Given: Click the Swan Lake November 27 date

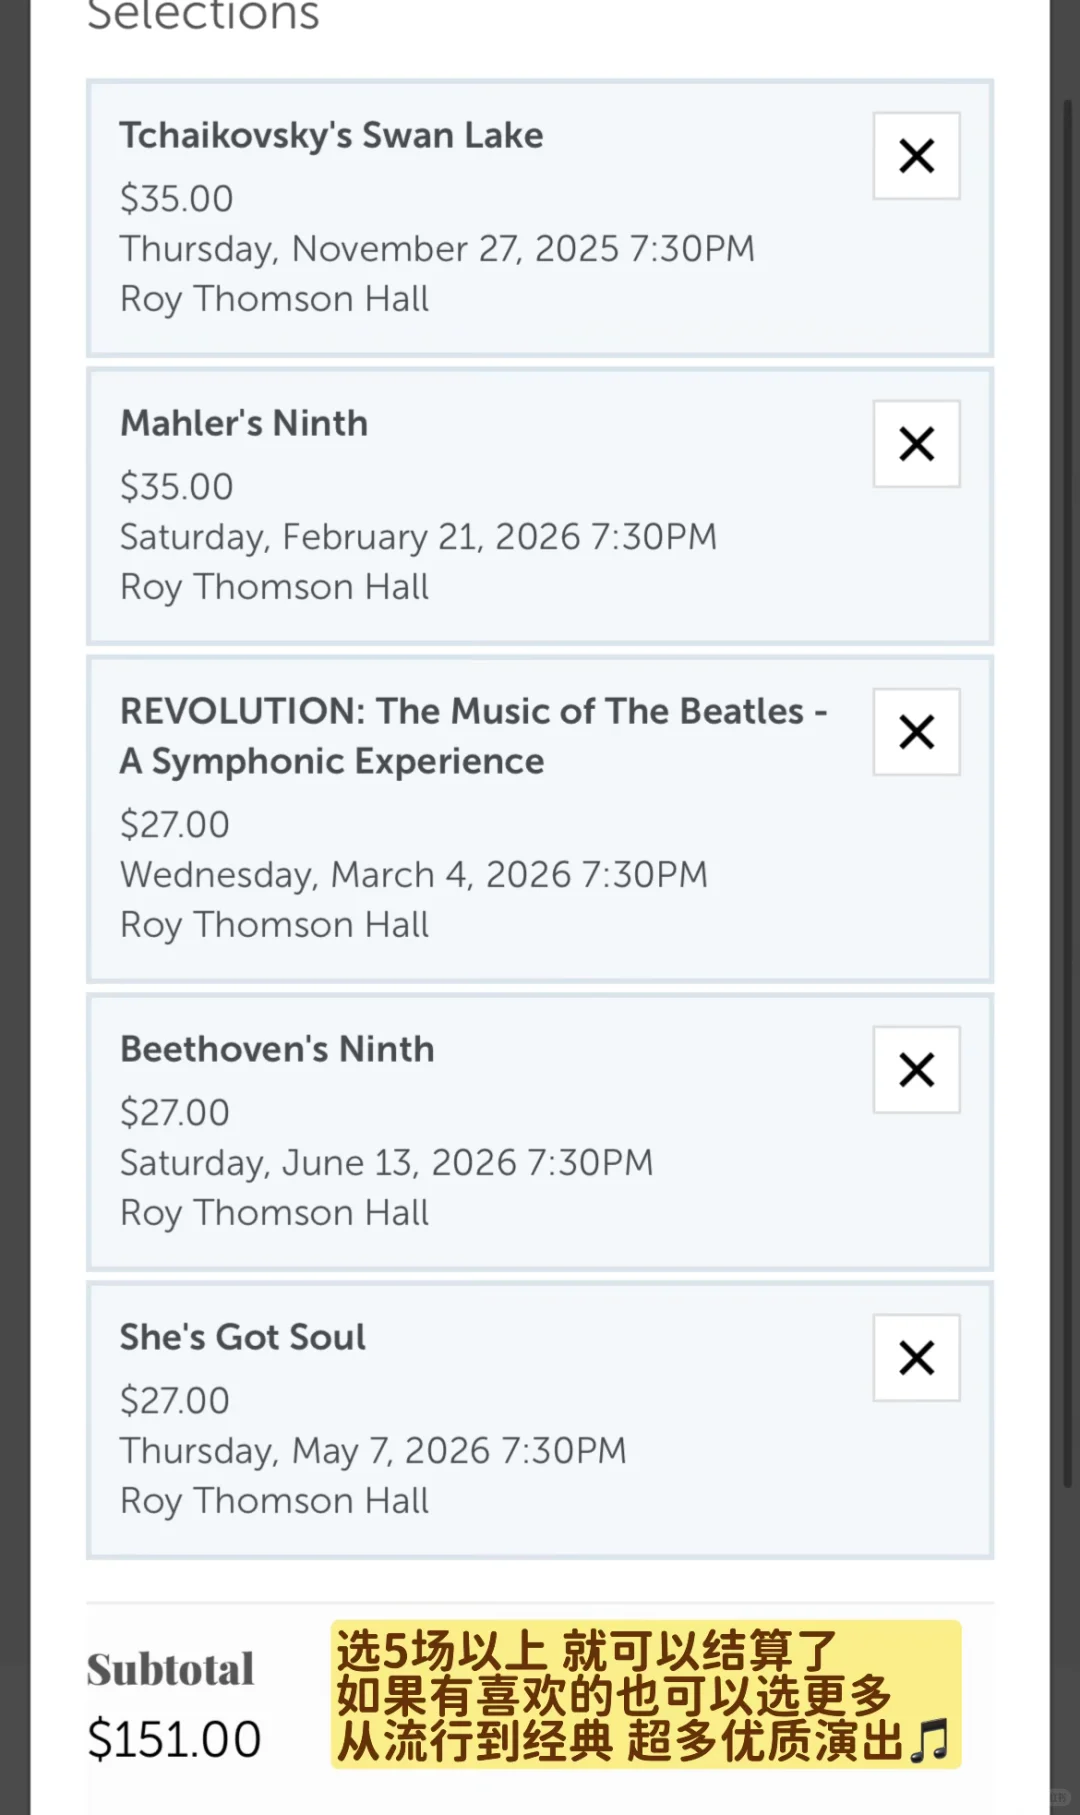Looking at the screenshot, I should click(437, 249).
